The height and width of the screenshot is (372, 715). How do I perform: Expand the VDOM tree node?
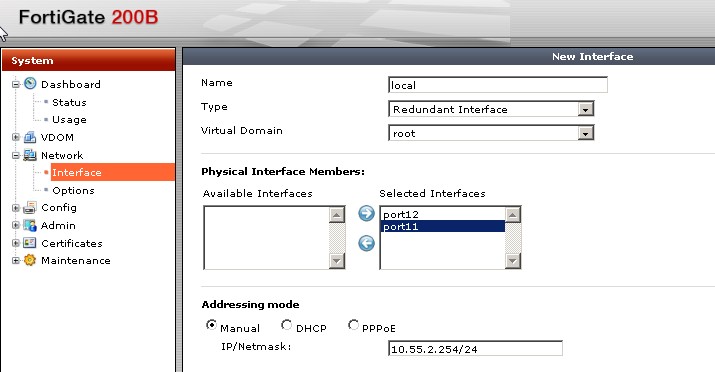pyautogui.click(x=16, y=137)
